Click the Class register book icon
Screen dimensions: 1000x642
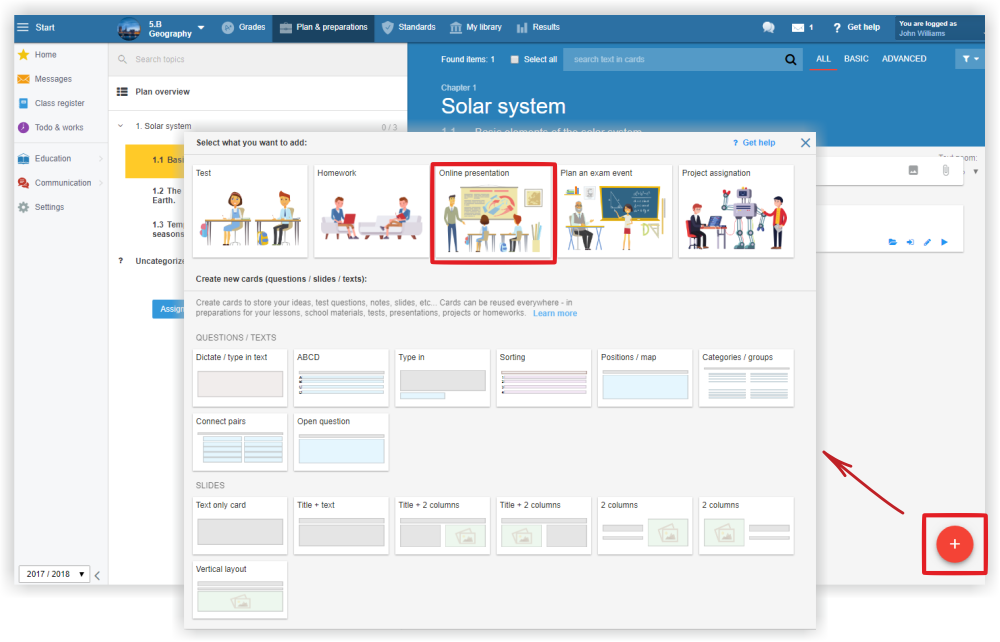click(24, 103)
